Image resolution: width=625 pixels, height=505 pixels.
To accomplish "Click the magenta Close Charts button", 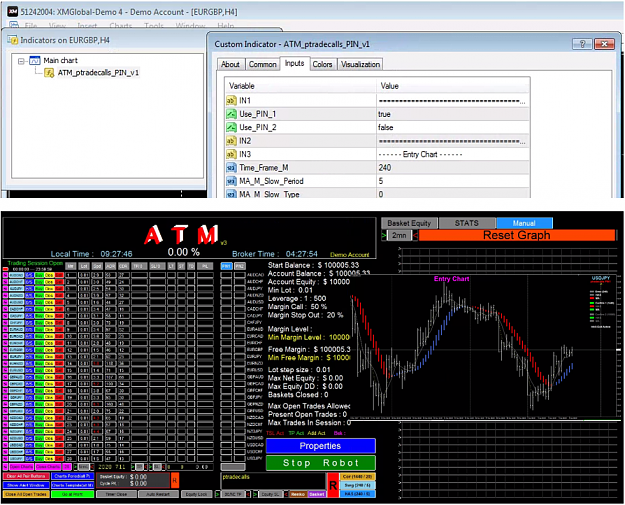I will click(48, 467).
